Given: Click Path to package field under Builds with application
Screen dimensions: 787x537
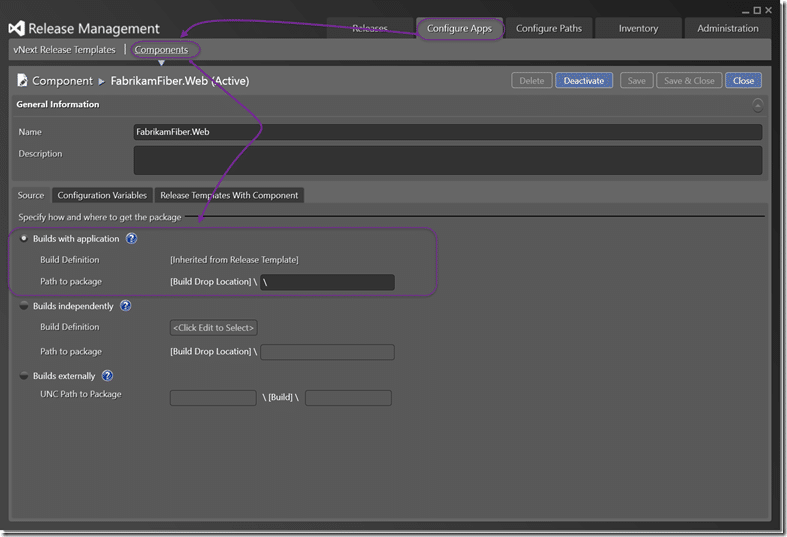Looking at the screenshot, I should pyautogui.click(x=327, y=282).
